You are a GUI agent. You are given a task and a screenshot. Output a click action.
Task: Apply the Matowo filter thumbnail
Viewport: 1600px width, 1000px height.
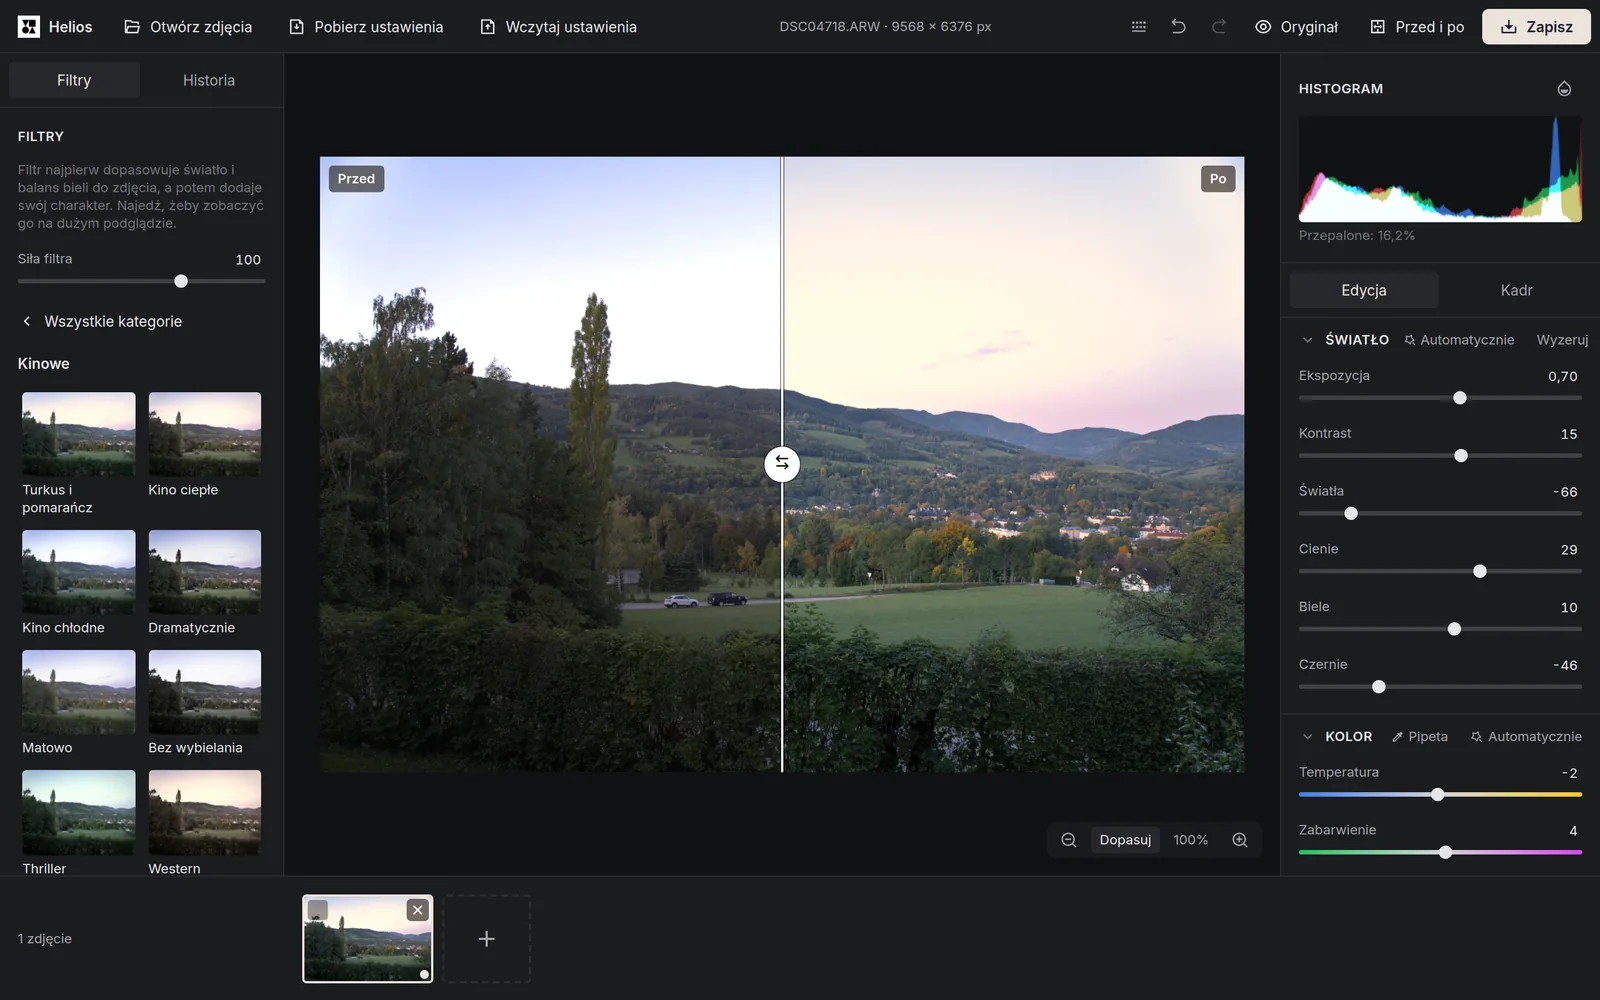(x=79, y=692)
